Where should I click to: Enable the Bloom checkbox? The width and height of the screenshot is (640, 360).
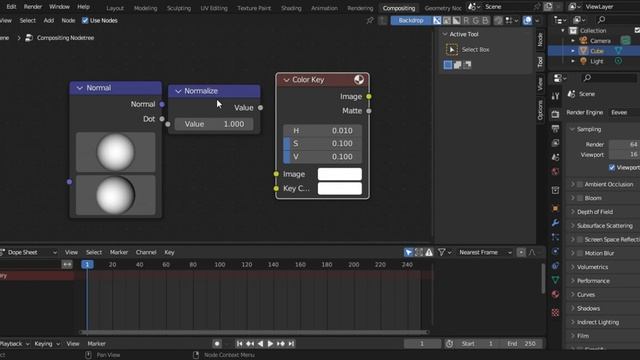pyautogui.click(x=580, y=198)
